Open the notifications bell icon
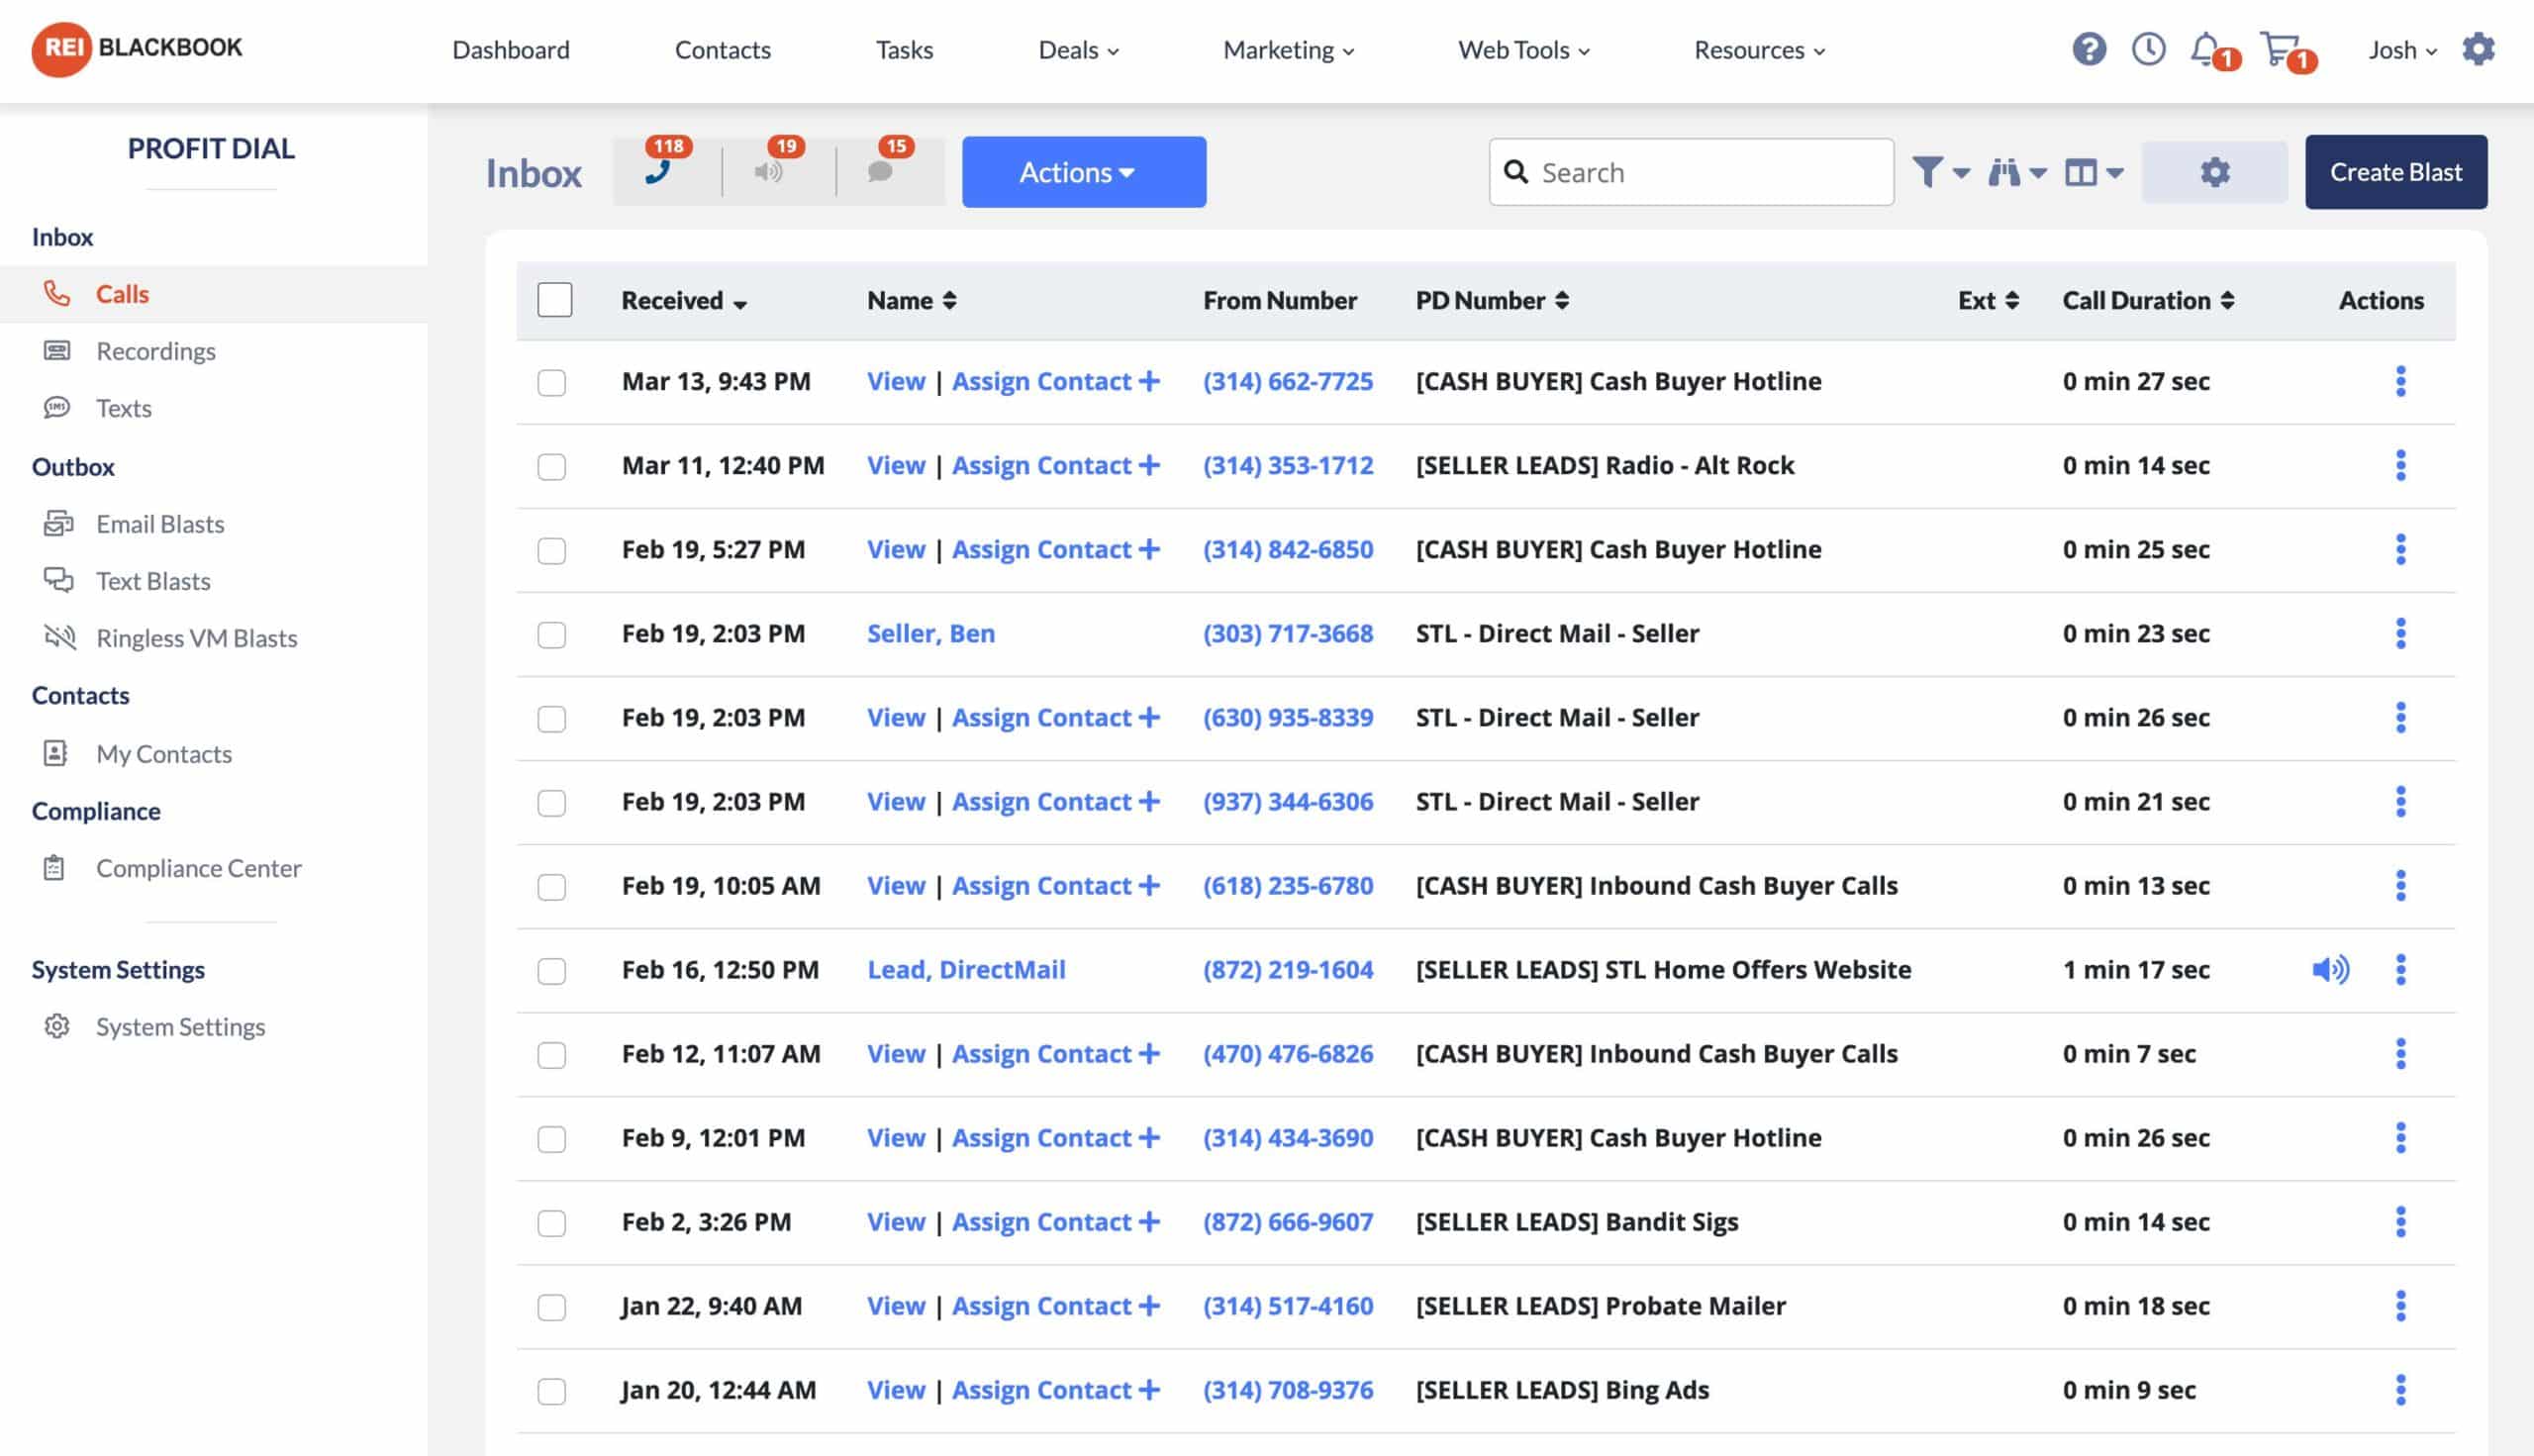2534x1456 pixels. click(2207, 49)
